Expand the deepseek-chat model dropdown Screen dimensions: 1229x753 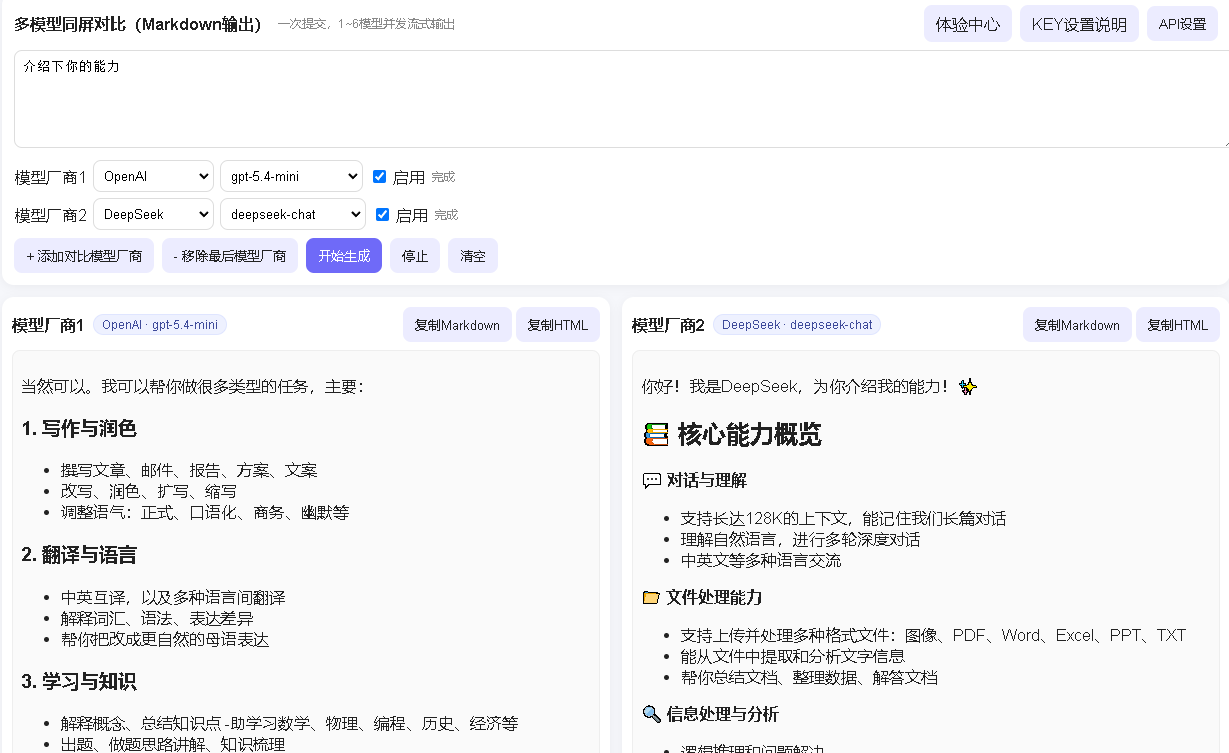(x=292, y=215)
